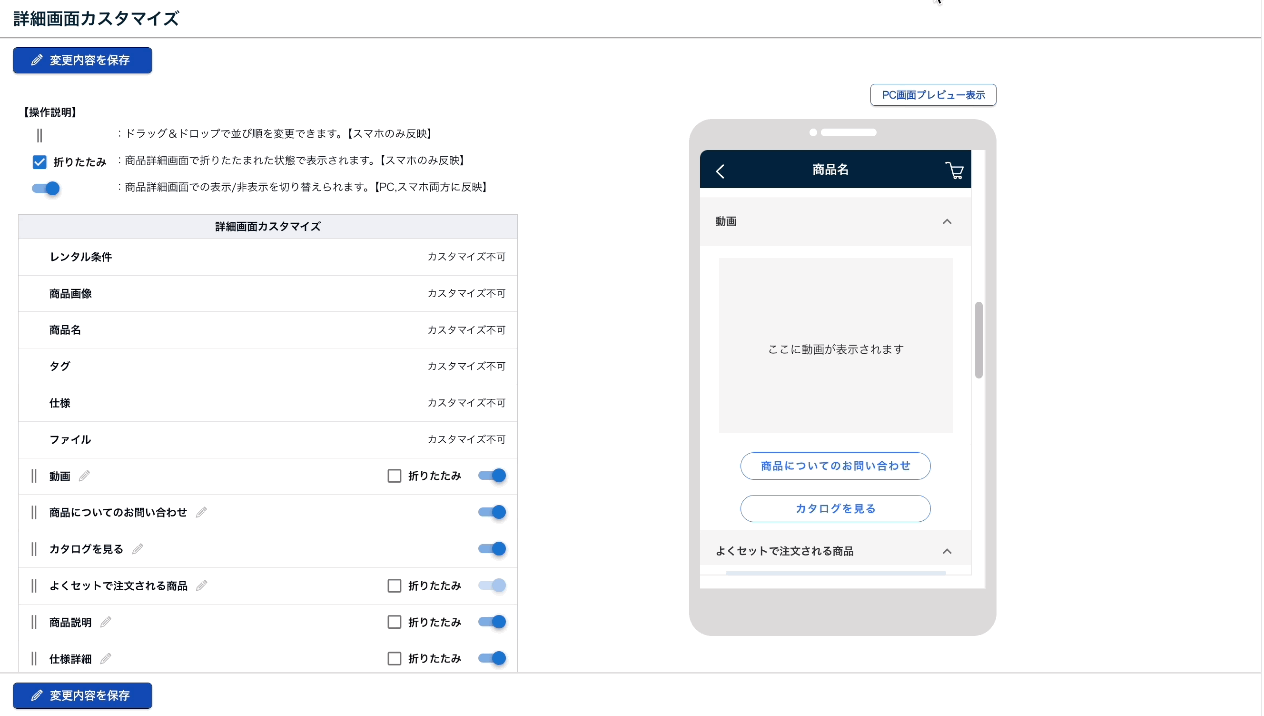
Task: Click the back arrow in phone preview header
Action: click(720, 171)
